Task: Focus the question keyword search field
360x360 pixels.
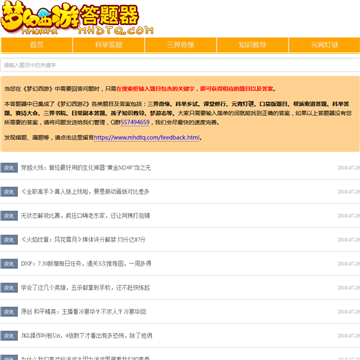Action: tap(180, 65)
